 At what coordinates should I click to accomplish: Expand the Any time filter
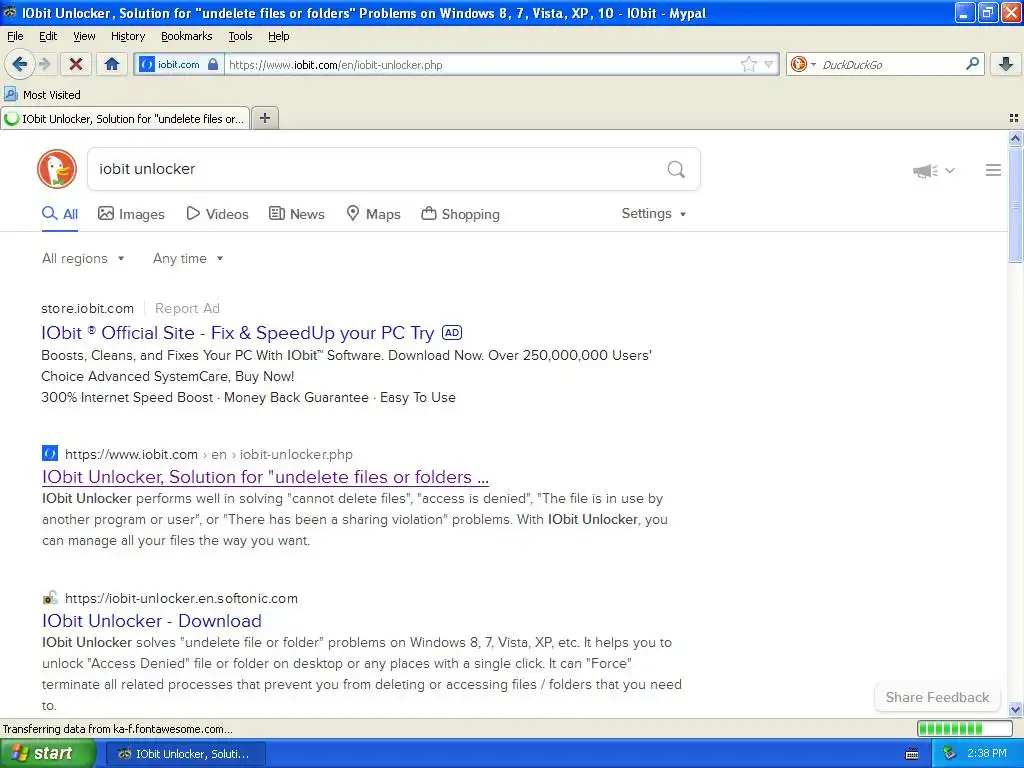(188, 259)
